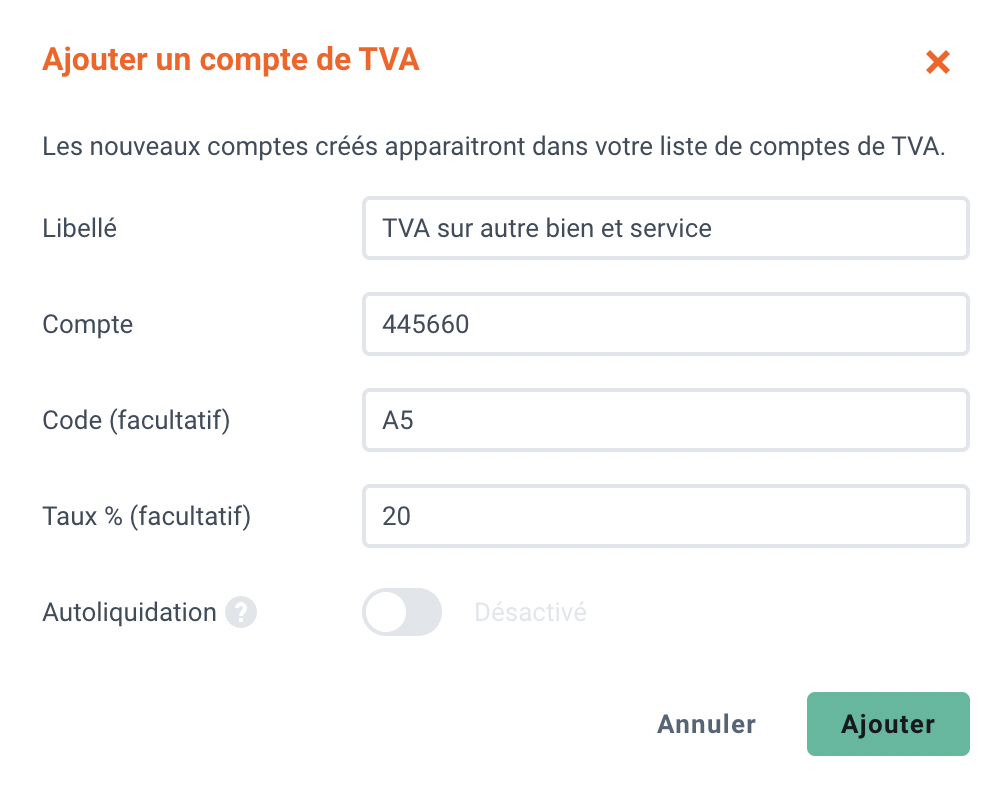Click the Libellé field label
The image size is (1008, 786).
80,228
